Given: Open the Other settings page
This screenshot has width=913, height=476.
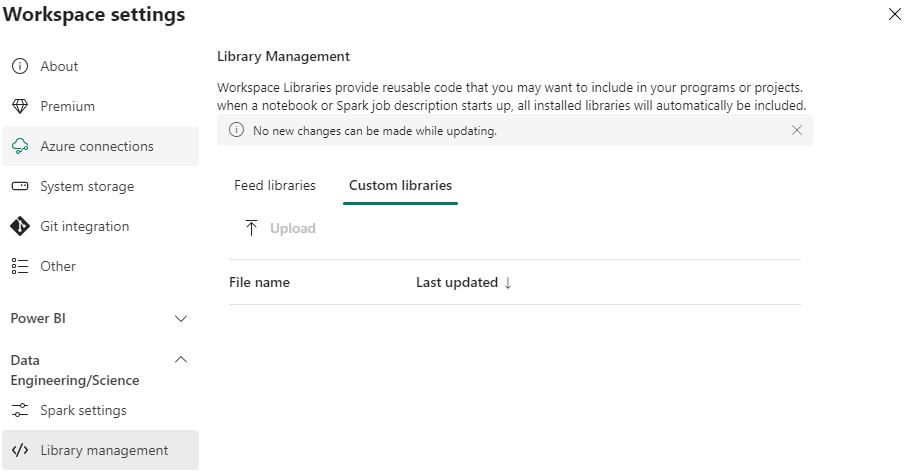Looking at the screenshot, I should [x=100, y=266].
